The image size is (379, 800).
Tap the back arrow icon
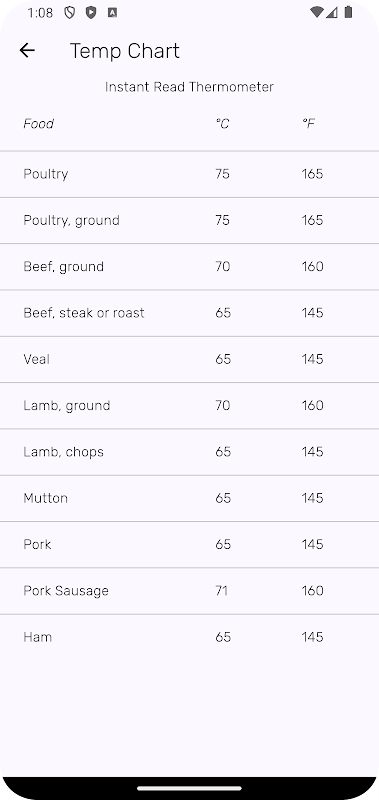point(27,50)
